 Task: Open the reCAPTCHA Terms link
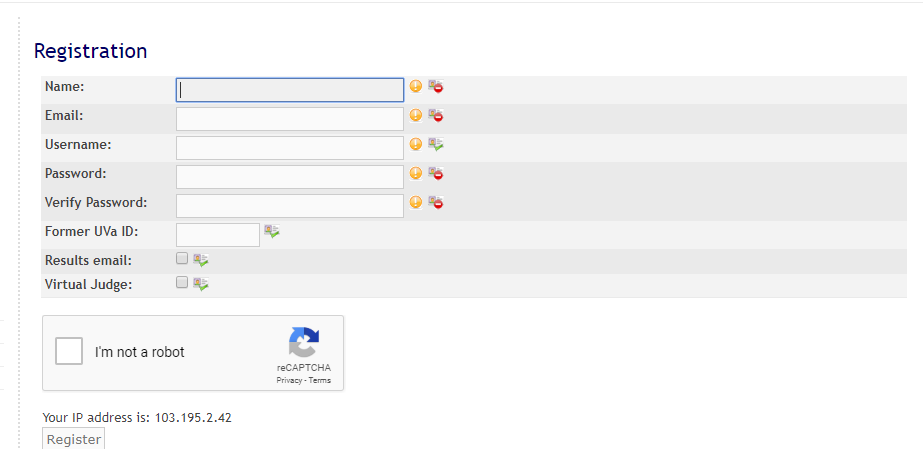tap(320, 380)
